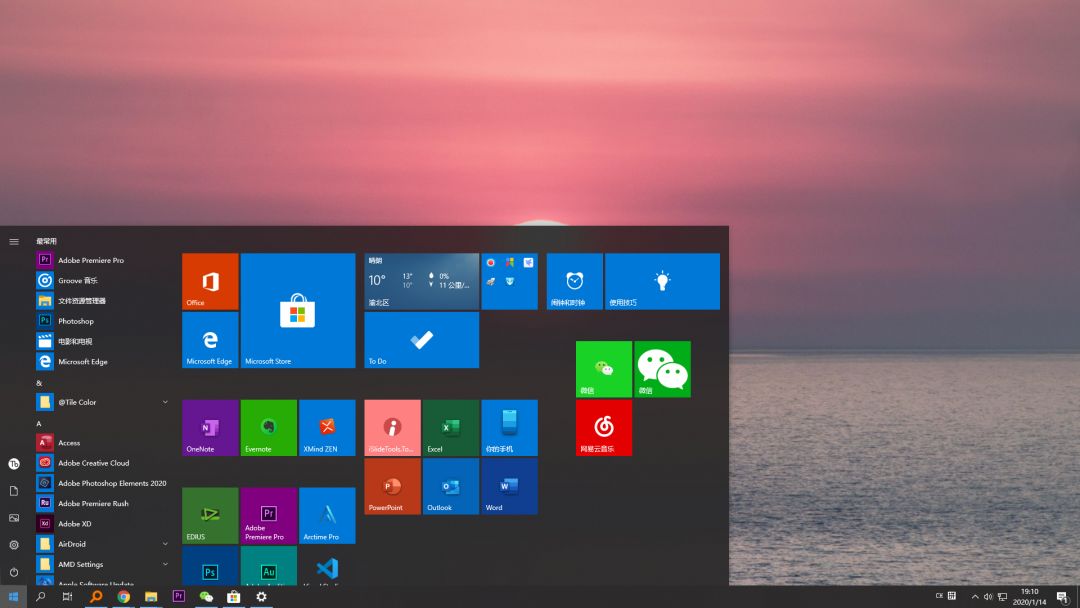Click the Windows Start button
This screenshot has height=608, width=1080.
tap(13, 597)
